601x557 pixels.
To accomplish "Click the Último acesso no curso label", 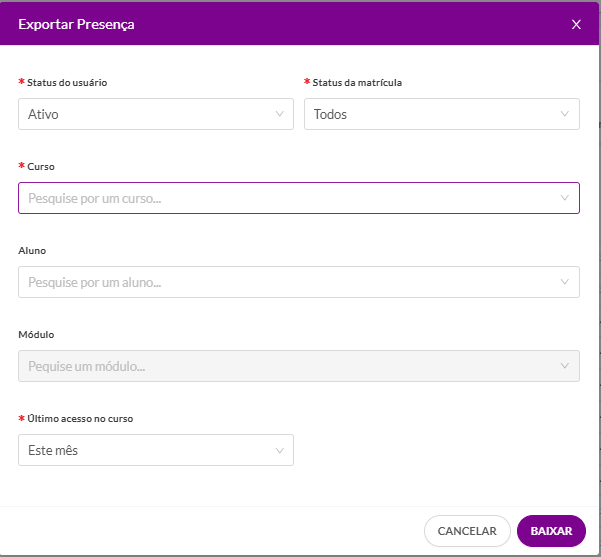I will click(x=80, y=418).
